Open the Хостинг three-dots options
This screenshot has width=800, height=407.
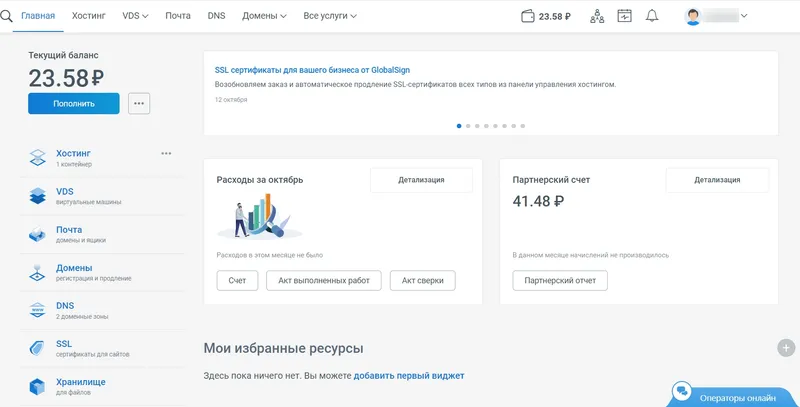(x=166, y=154)
